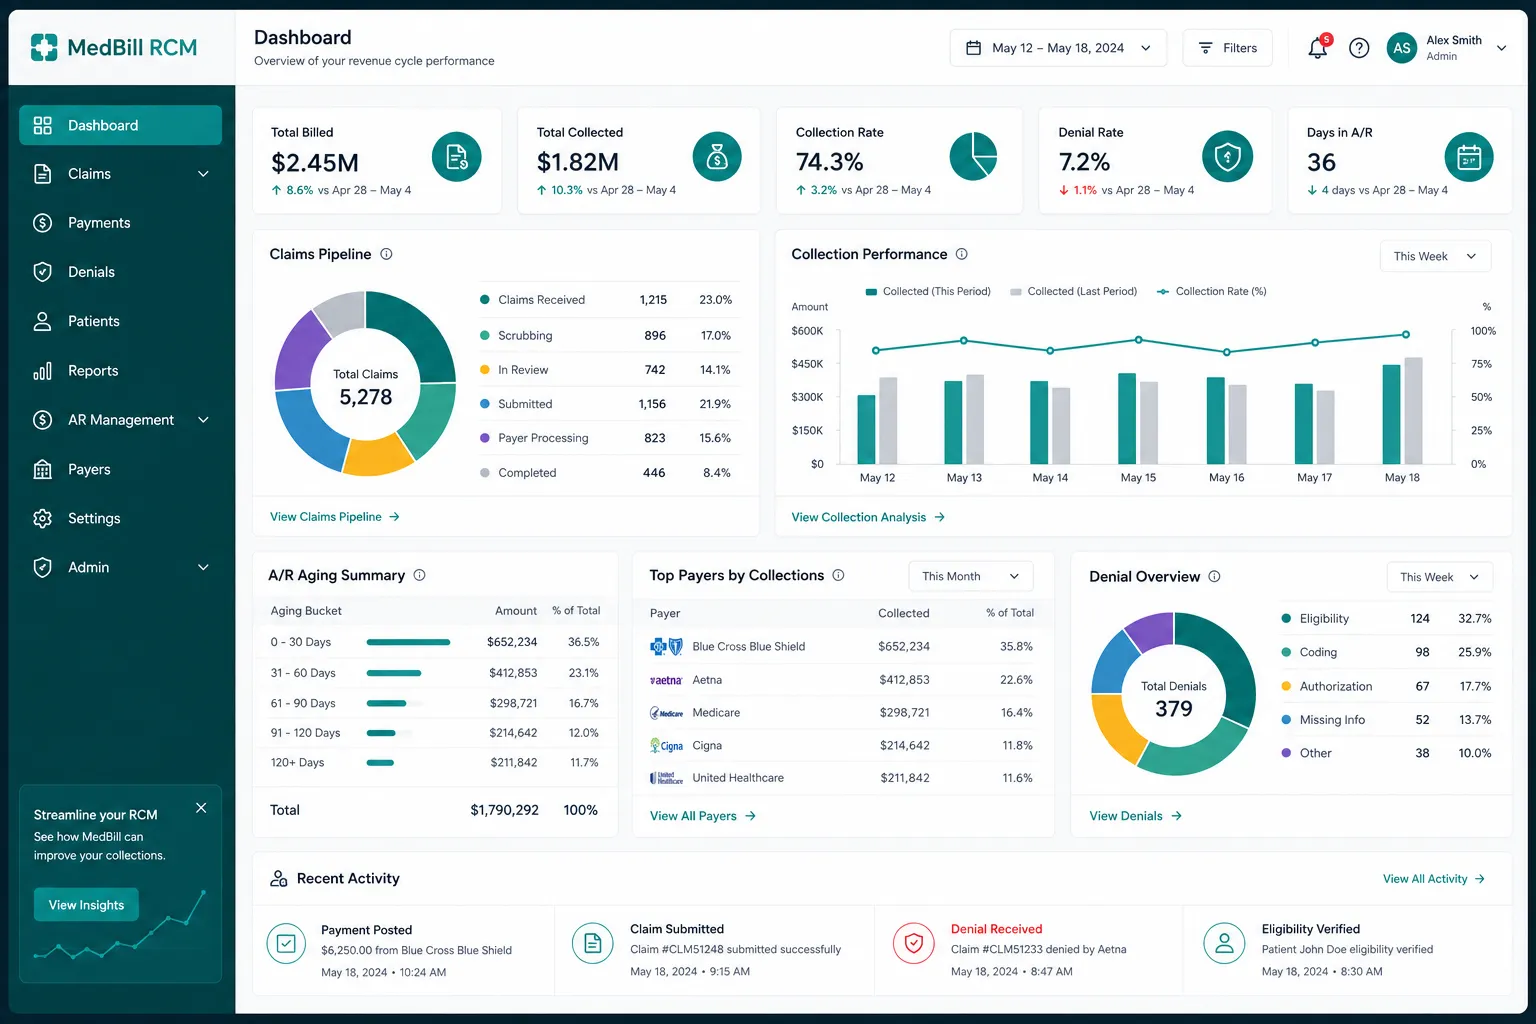Open Reports in the sidebar
This screenshot has height=1024, width=1536.
120,371
